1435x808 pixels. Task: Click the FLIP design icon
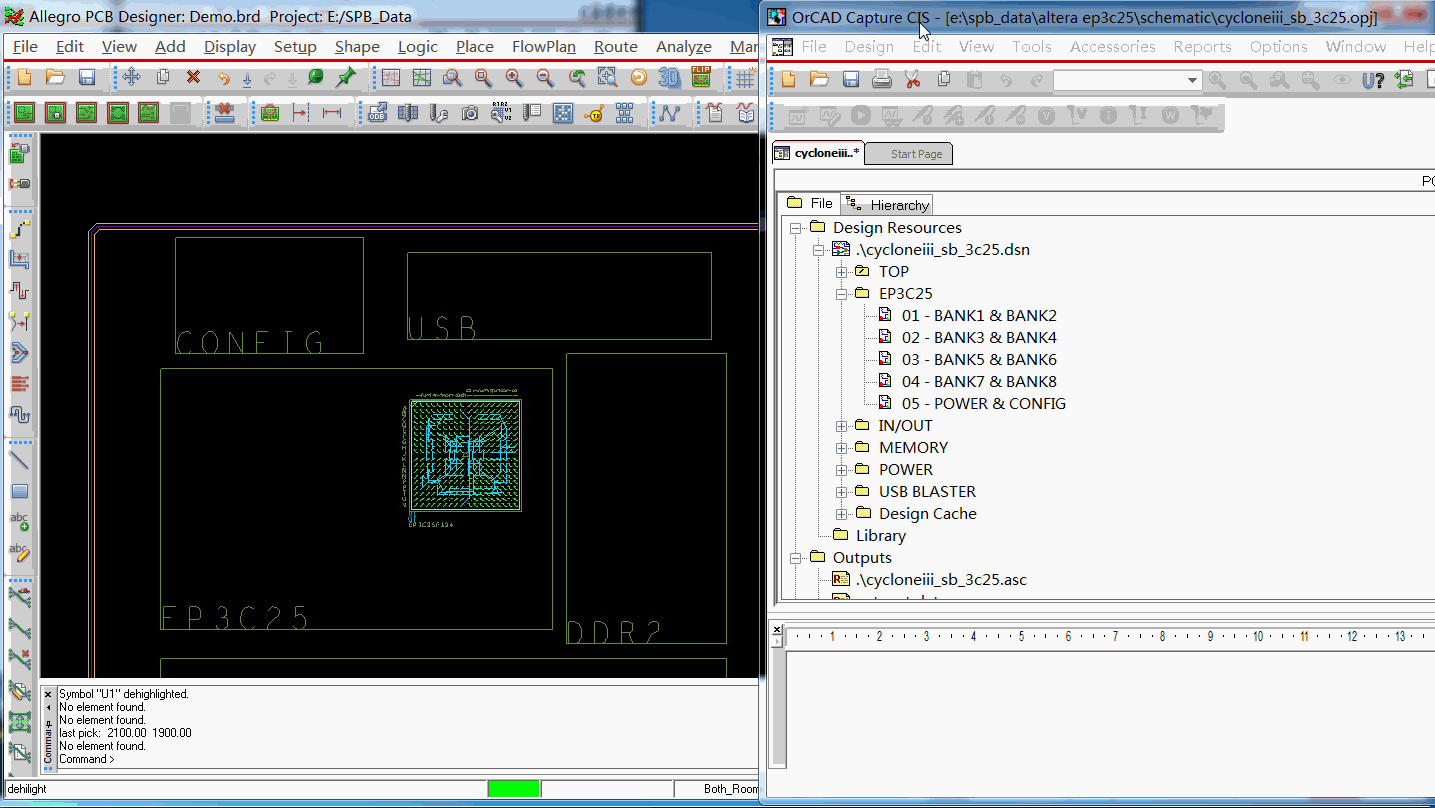pos(701,78)
